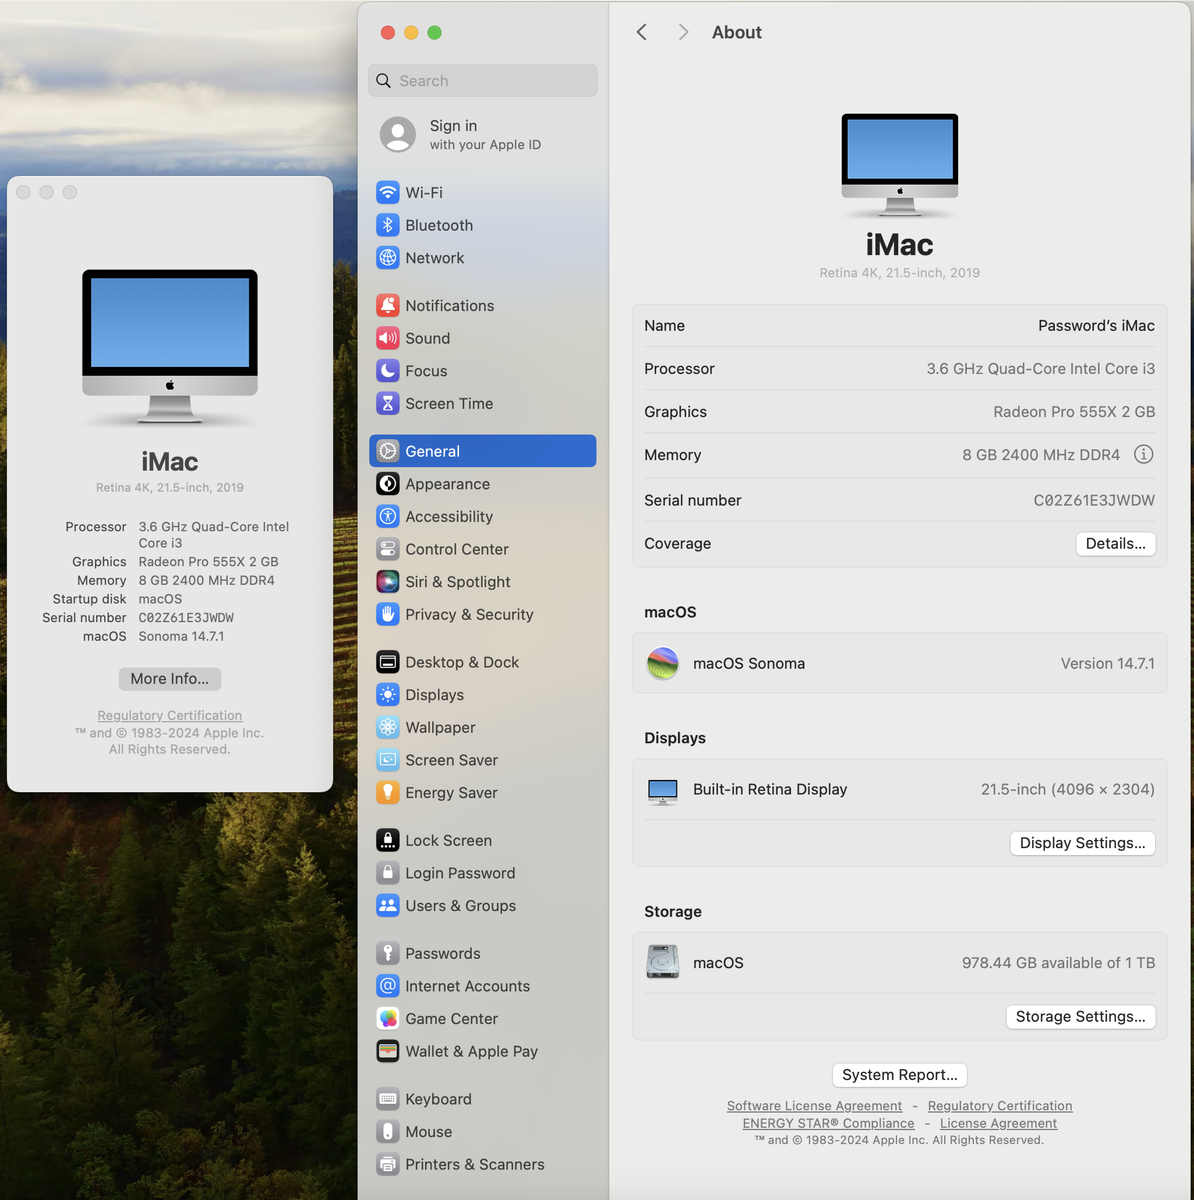Click the Notifications bell icon
1194x1200 pixels.
[x=388, y=305]
